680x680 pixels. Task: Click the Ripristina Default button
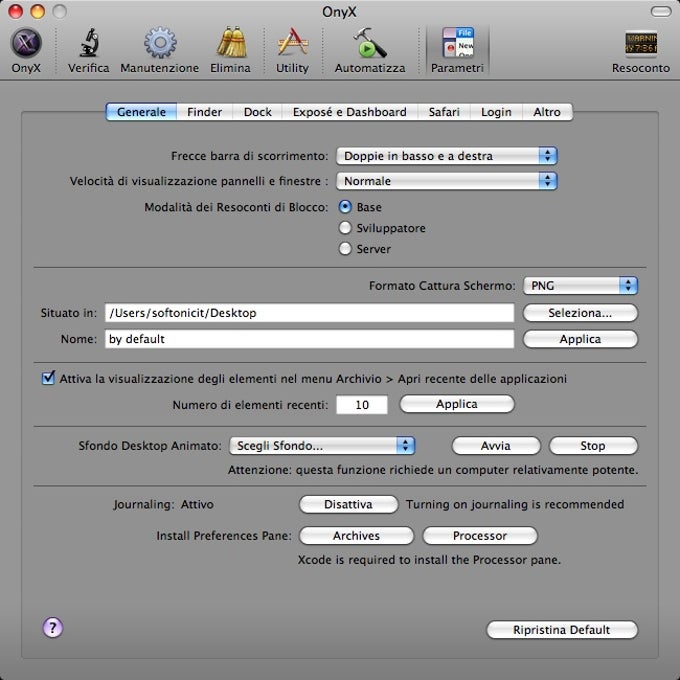point(562,630)
